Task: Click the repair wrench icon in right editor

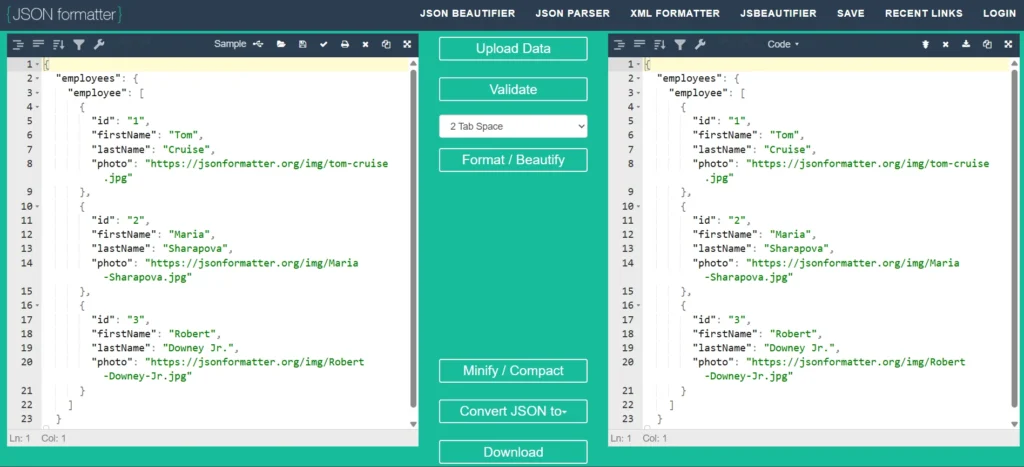Action: tap(701, 44)
